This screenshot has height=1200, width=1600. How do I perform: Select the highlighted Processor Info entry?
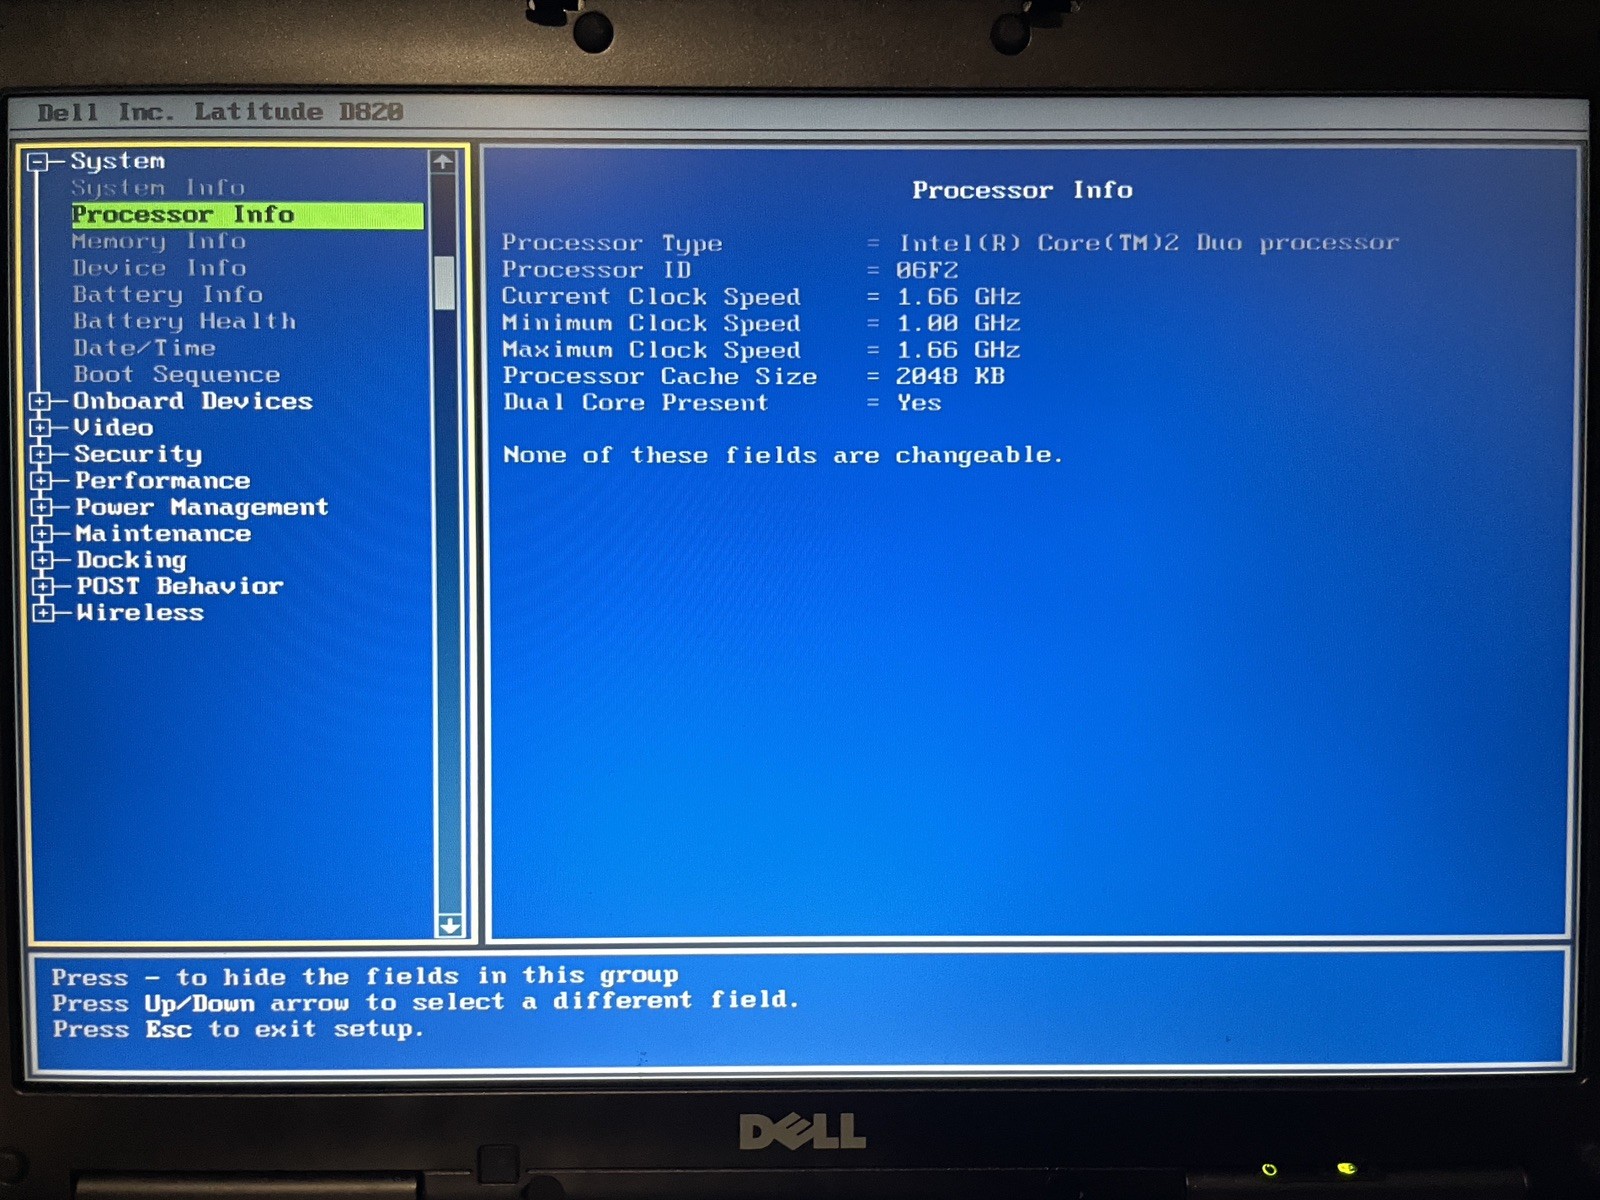click(x=247, y=215)
